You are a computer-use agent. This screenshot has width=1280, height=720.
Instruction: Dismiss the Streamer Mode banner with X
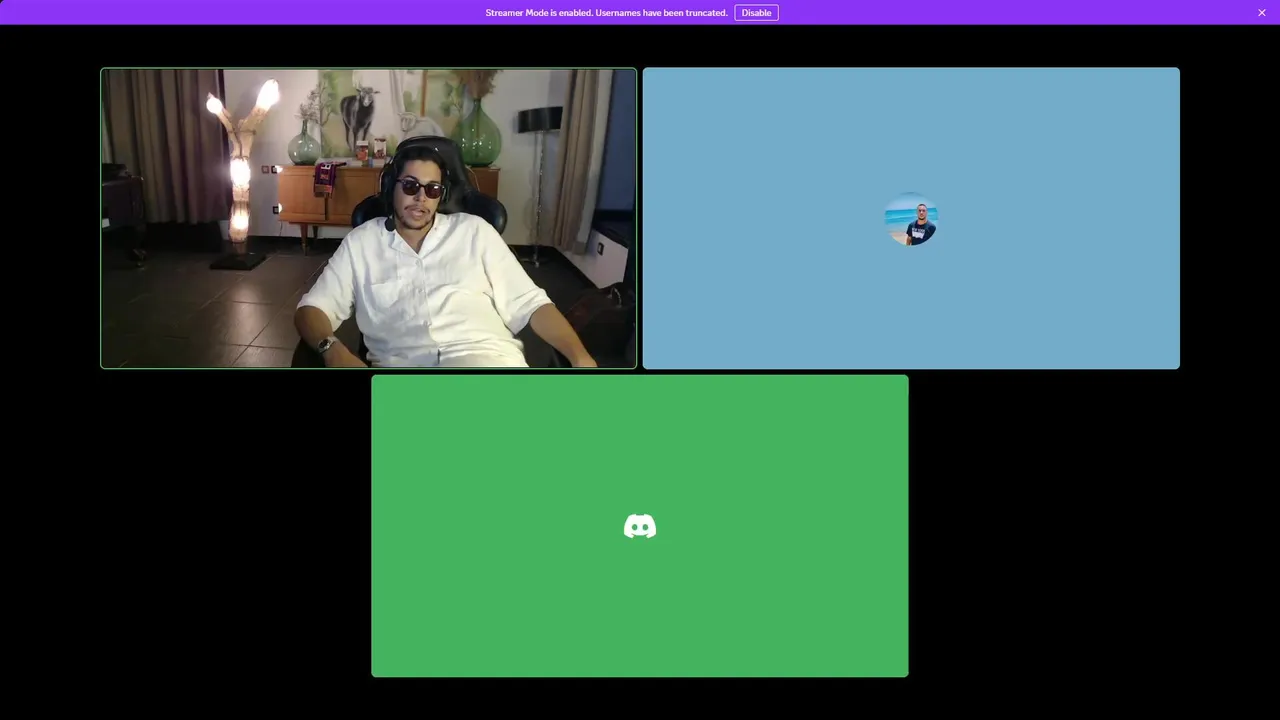click(x=1262, y=13)
